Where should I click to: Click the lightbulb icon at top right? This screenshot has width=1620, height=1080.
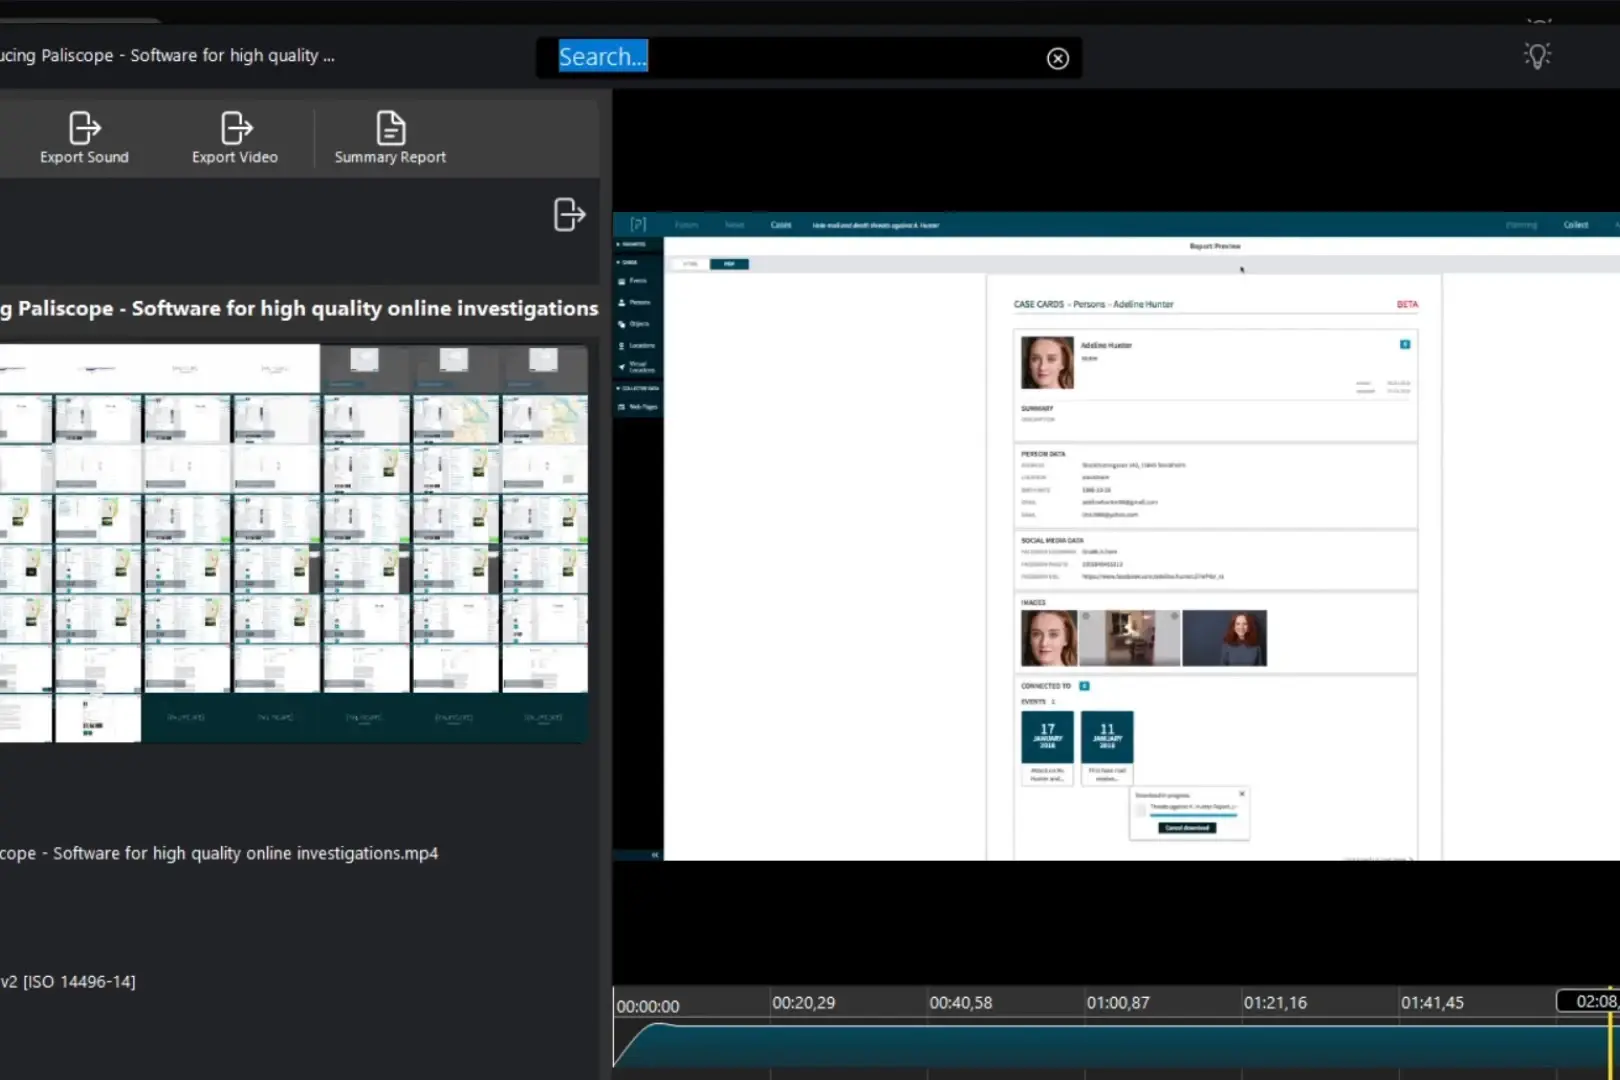[x=1537, y=55]
